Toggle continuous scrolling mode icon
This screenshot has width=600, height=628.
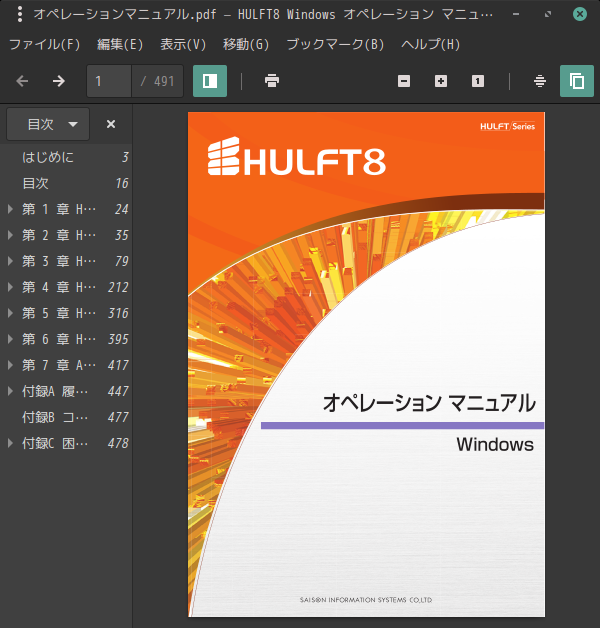coord(540,81)
